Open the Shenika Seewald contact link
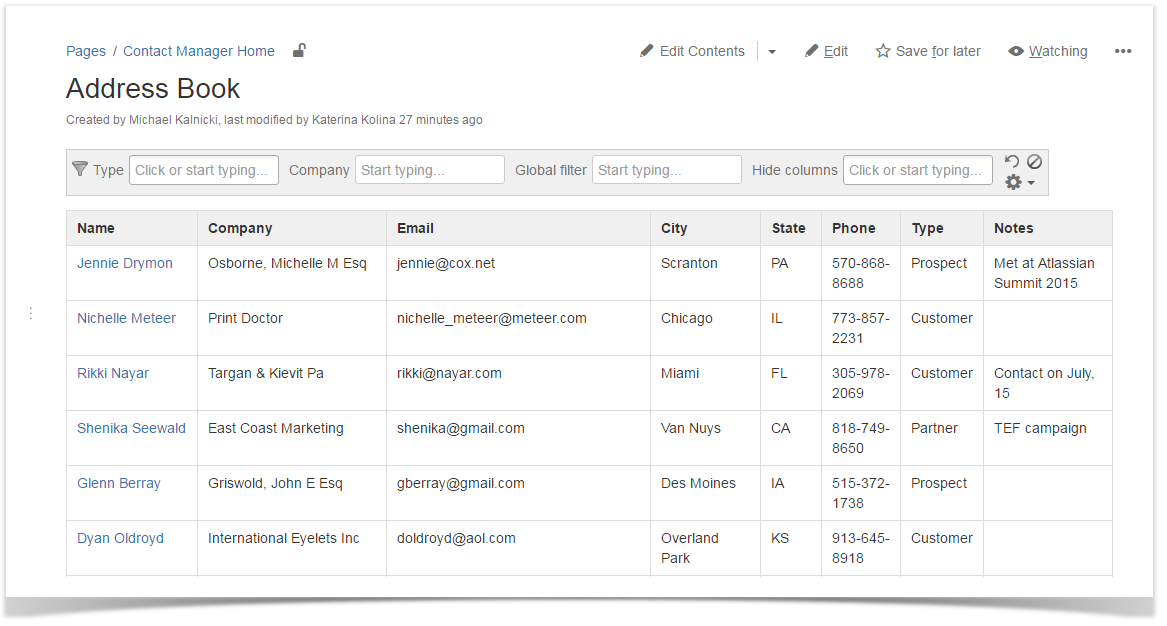 [132, 428]
